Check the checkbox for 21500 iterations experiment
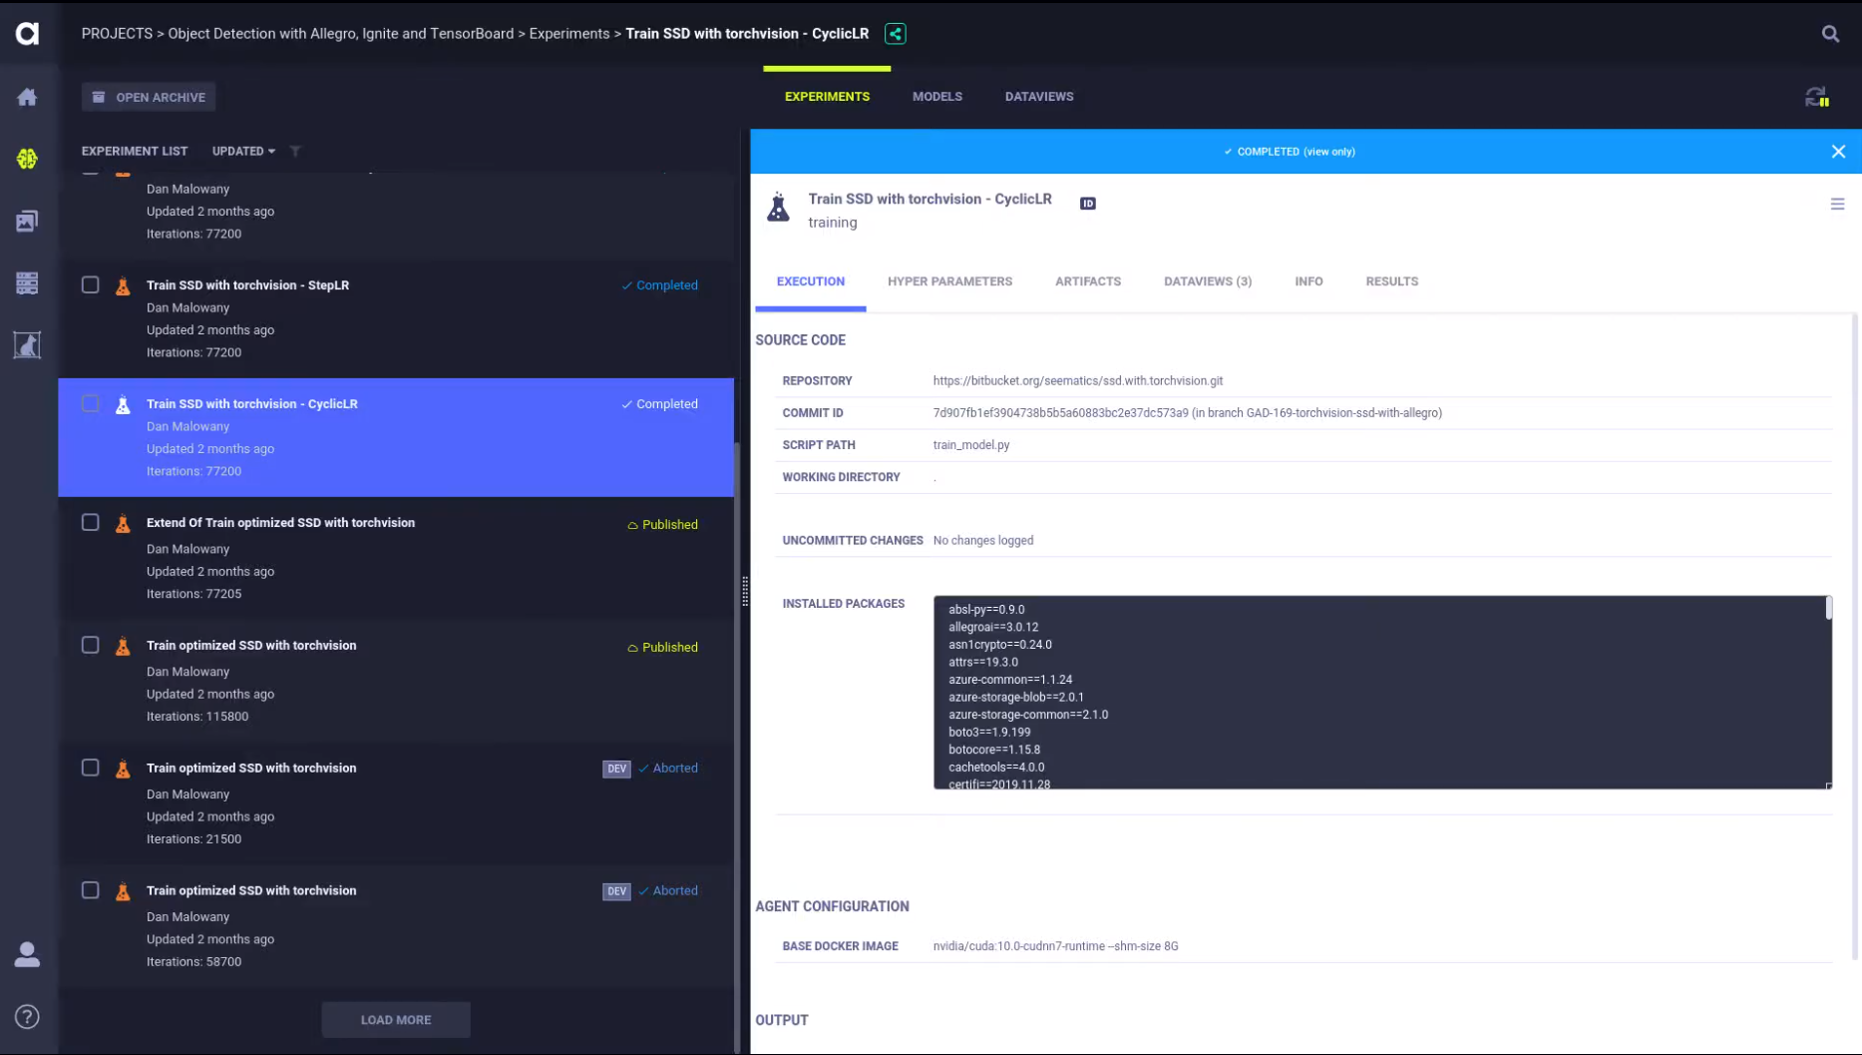 point(90,768)
